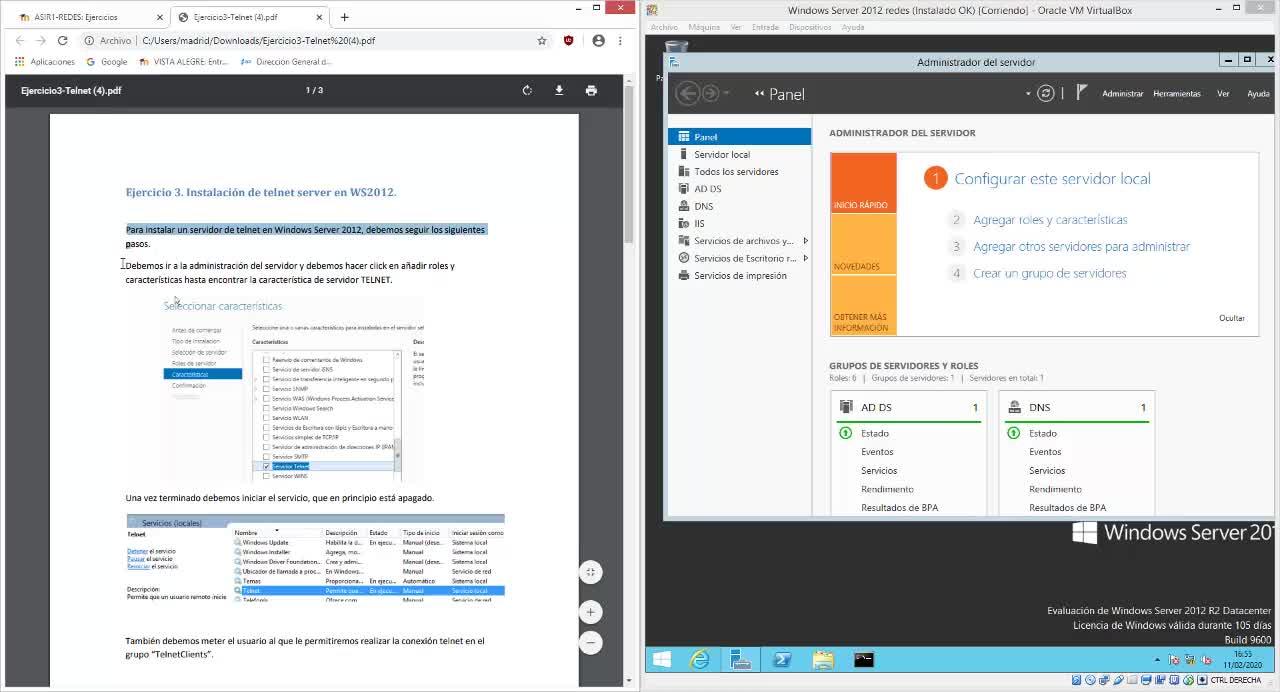The image size is (1280, 692).
Task: Select the NOVEDADES tile
Action: [x=863, y=244]
